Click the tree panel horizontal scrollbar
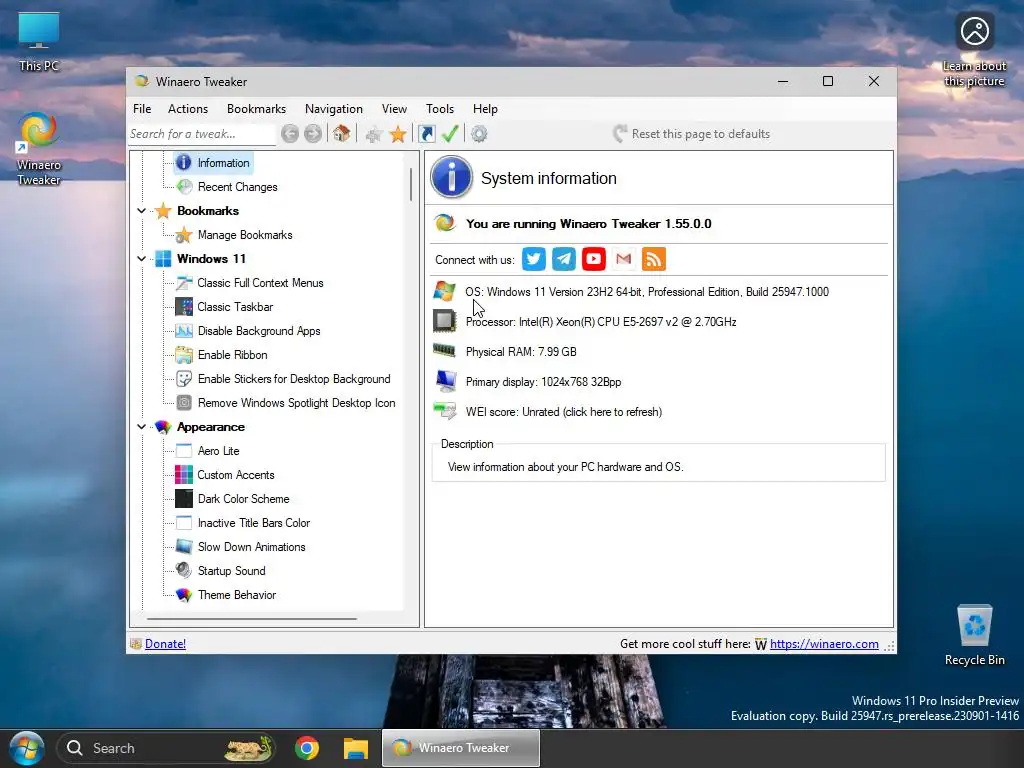 click(x=251, y=618)
